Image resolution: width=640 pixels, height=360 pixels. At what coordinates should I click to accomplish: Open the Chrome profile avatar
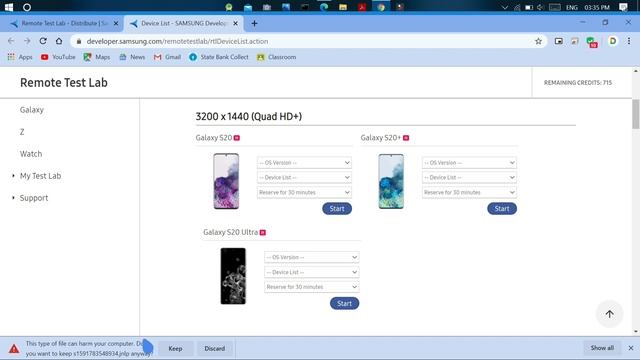pos(613,41)
